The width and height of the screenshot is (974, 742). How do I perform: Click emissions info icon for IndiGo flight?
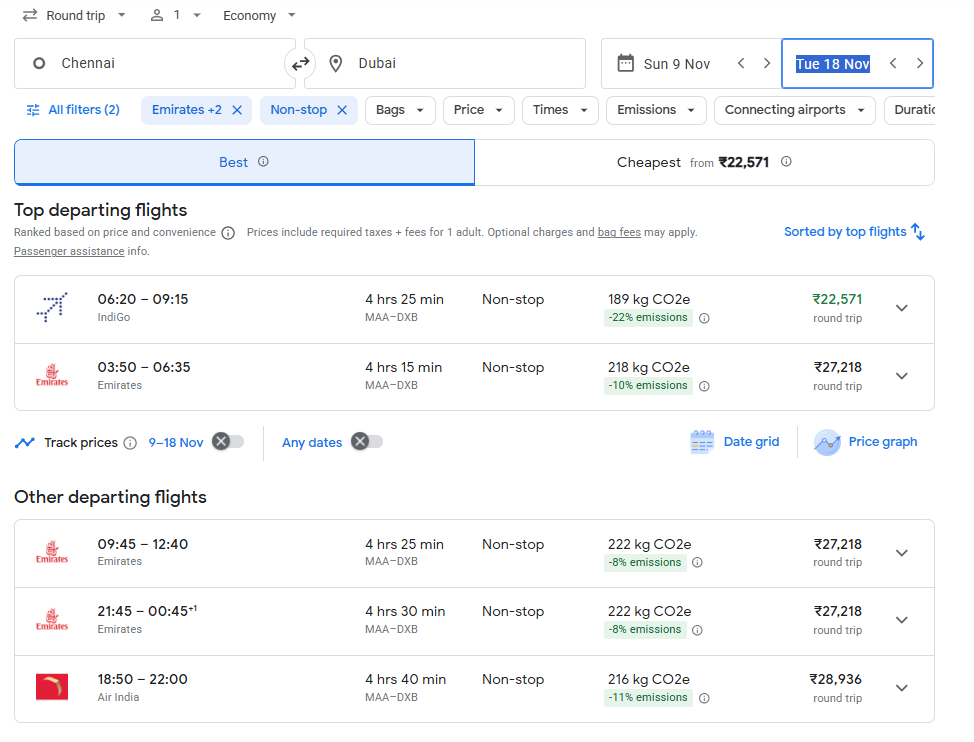click(704, 318)
